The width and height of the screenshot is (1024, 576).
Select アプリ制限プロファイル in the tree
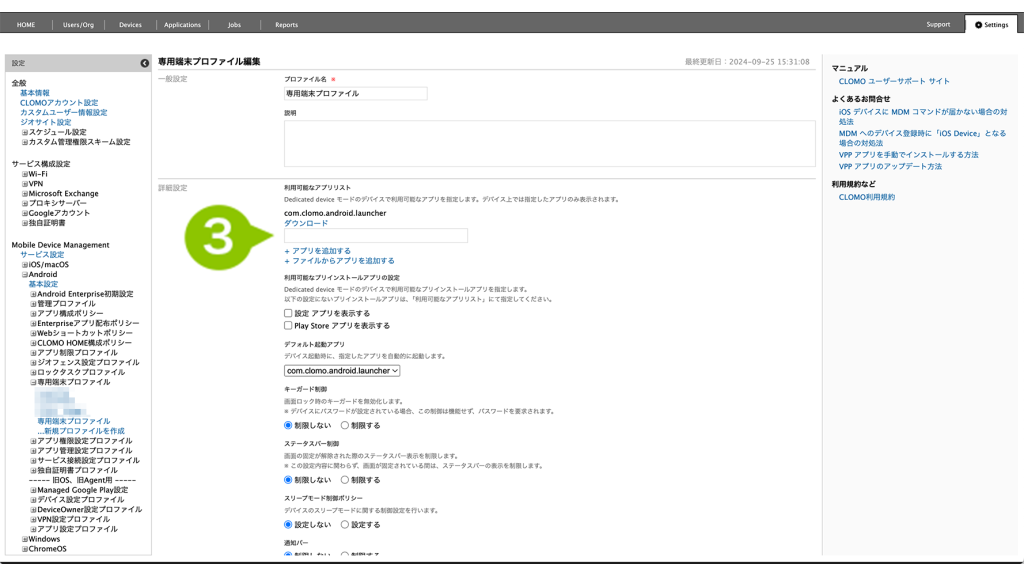(77, 353)
